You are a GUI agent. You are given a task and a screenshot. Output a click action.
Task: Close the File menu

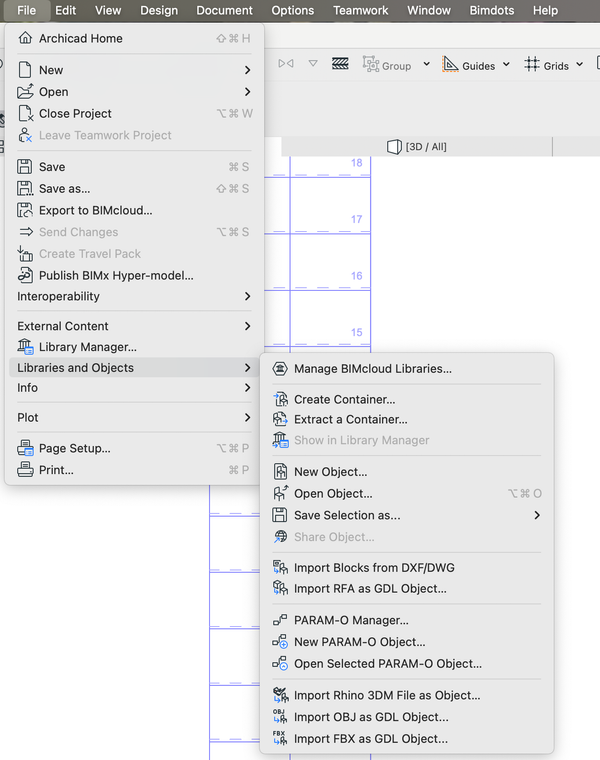pyautogui.click(x=26, y=10)
